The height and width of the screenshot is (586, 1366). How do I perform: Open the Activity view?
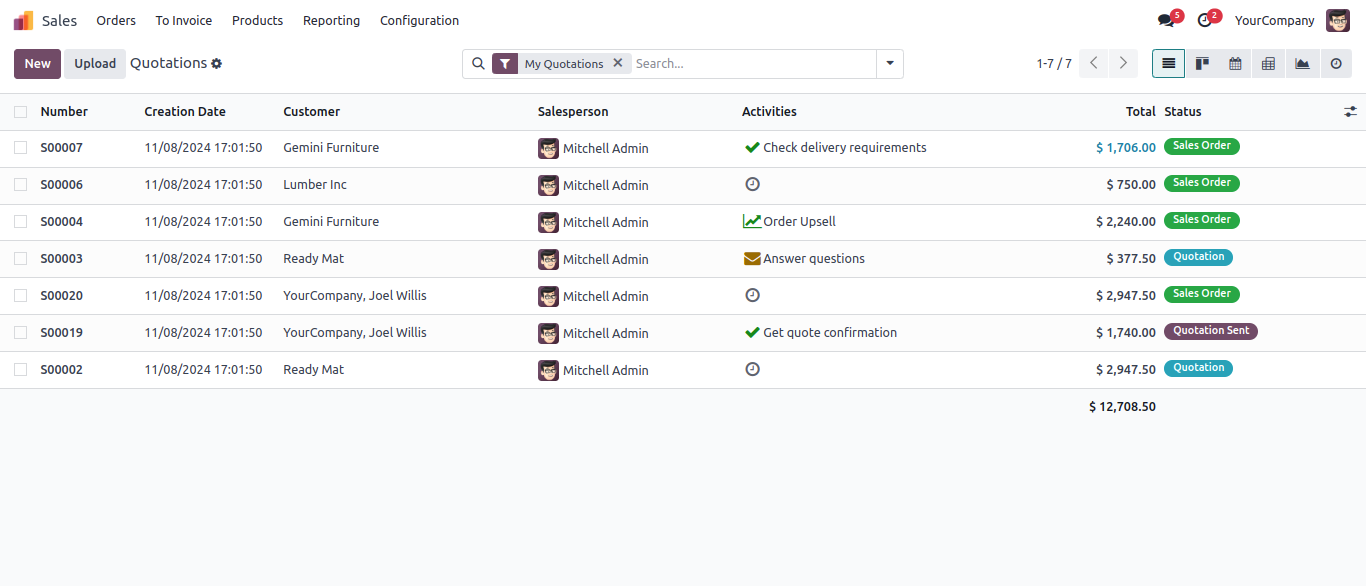pyautogui.click(x=1335, y=64)
